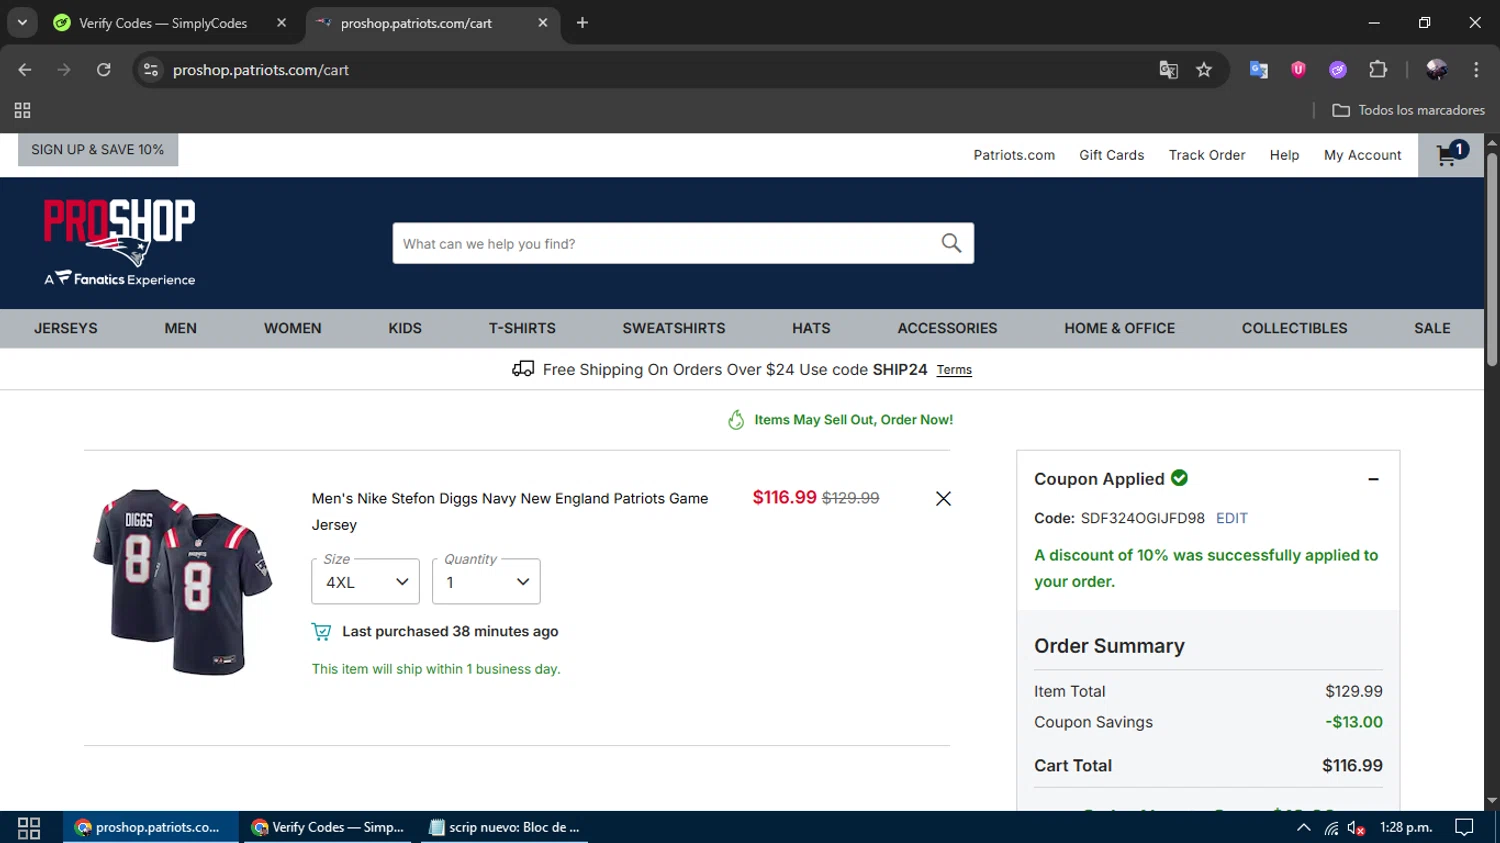Open the Gift Cards link

coord(1111,155)
